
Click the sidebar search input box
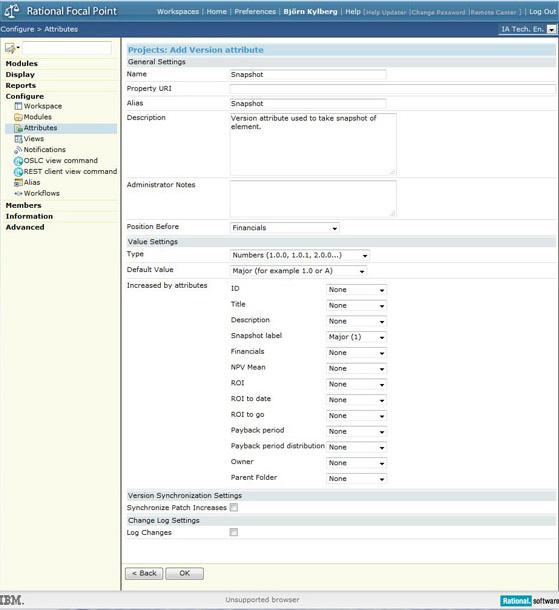67,48
